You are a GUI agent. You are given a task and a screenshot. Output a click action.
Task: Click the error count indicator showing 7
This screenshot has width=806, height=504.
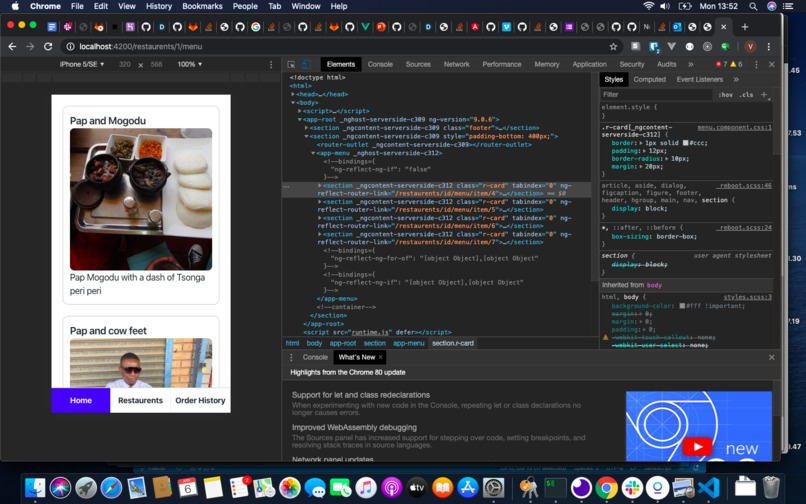pyautogui.click(x=721, y=64)
